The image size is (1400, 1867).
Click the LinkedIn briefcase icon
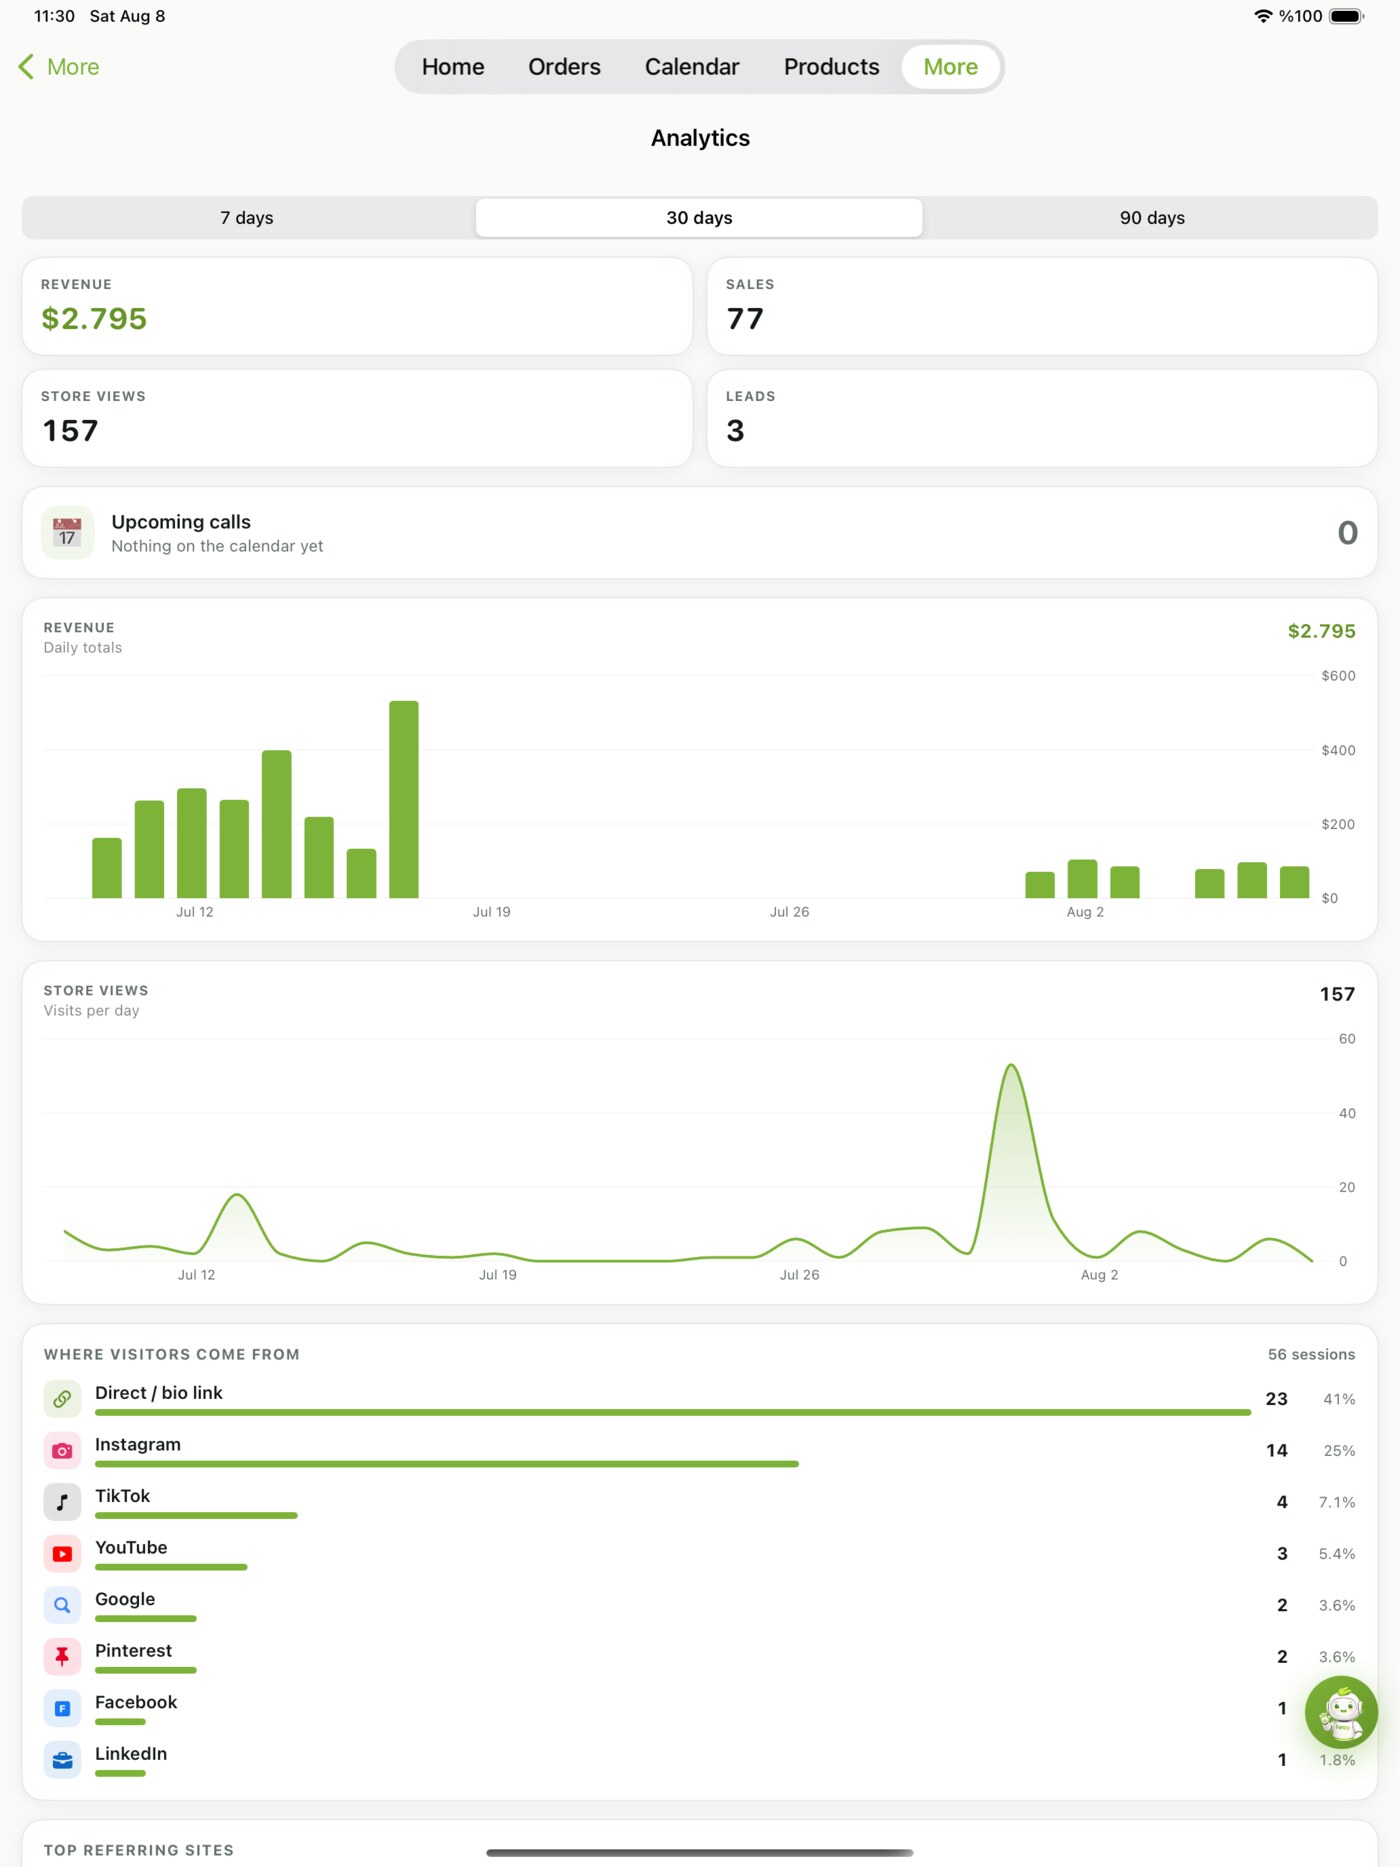tap(62, 1760)
